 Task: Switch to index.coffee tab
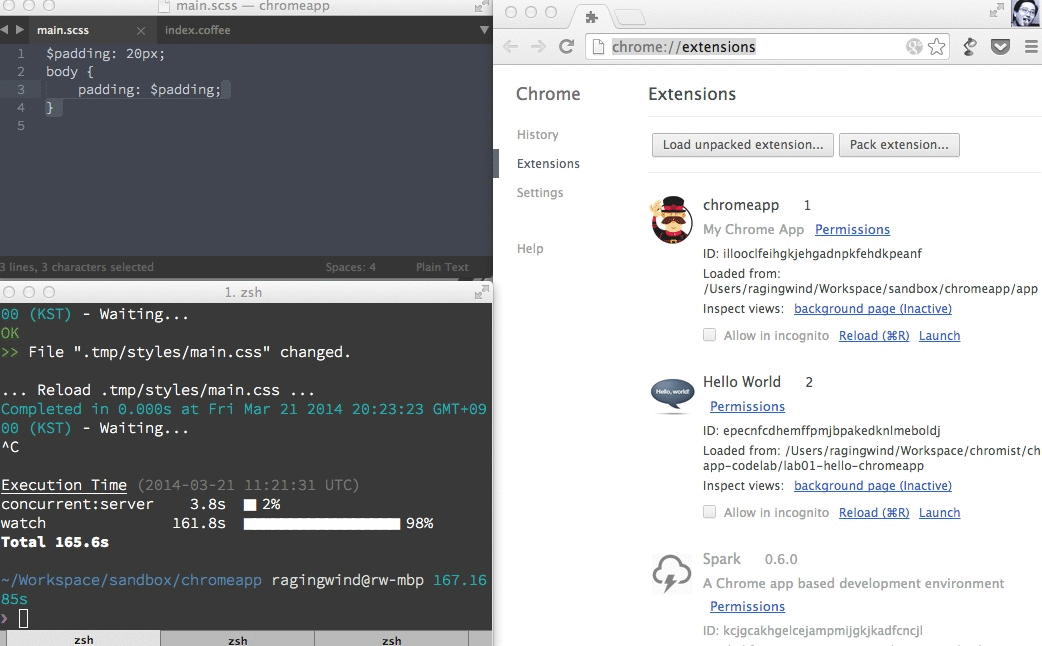[197, 30]
